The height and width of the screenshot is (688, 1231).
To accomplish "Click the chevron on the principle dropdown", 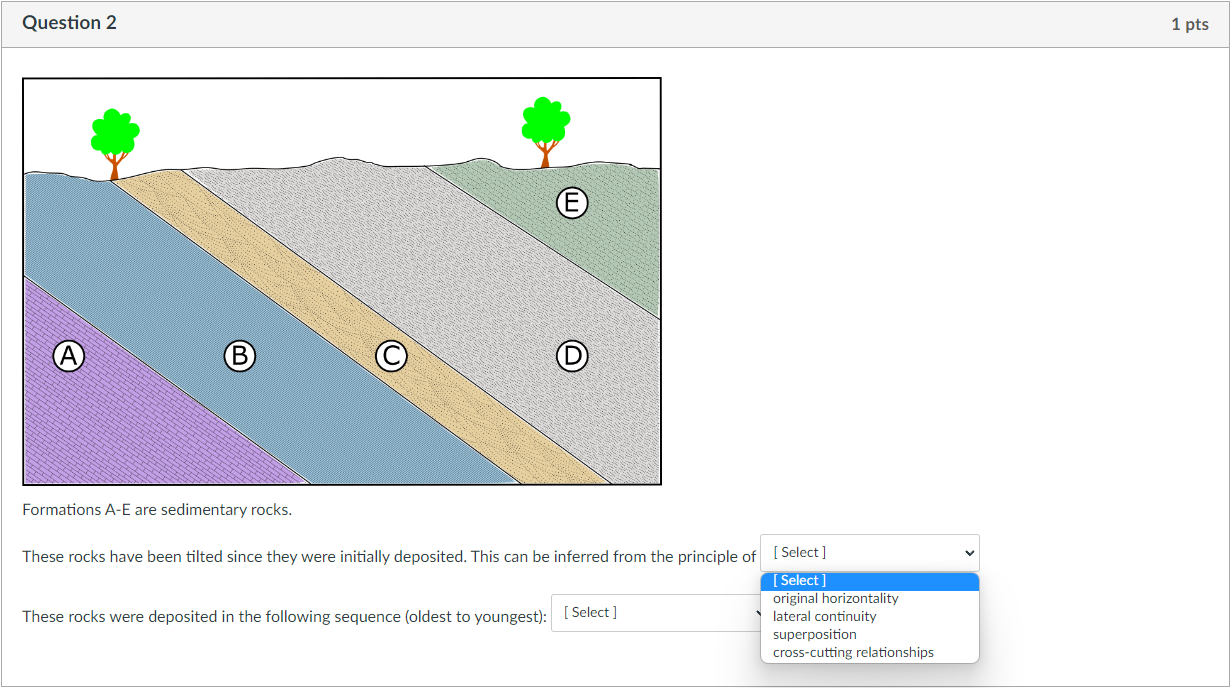I will click(967, 552).
